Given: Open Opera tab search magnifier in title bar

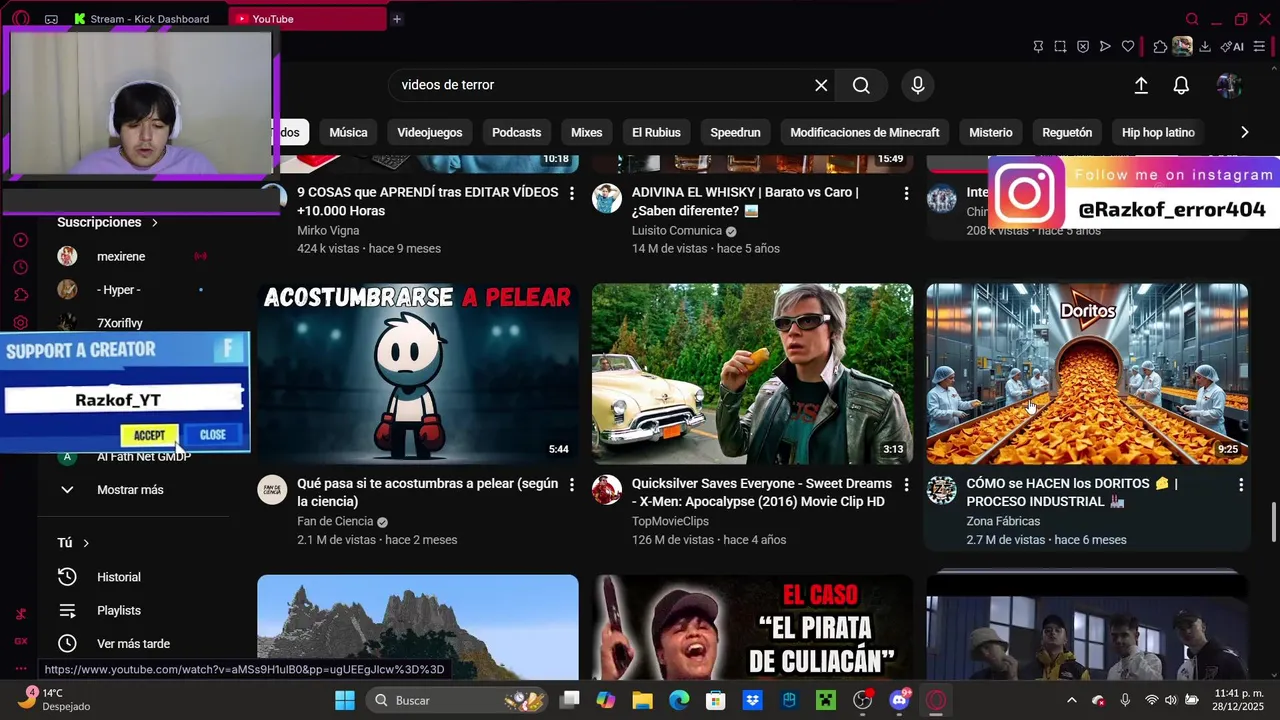Looking at the screenshot, I should pos(1192,19).
